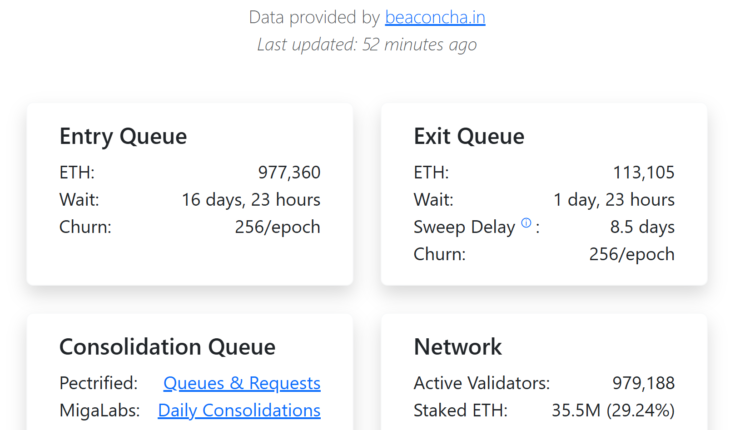Open the Queues & Requests link
Image resolution: width=750 pixels, height=430 pixels.
pyautogui.click(x=242, y=383)
